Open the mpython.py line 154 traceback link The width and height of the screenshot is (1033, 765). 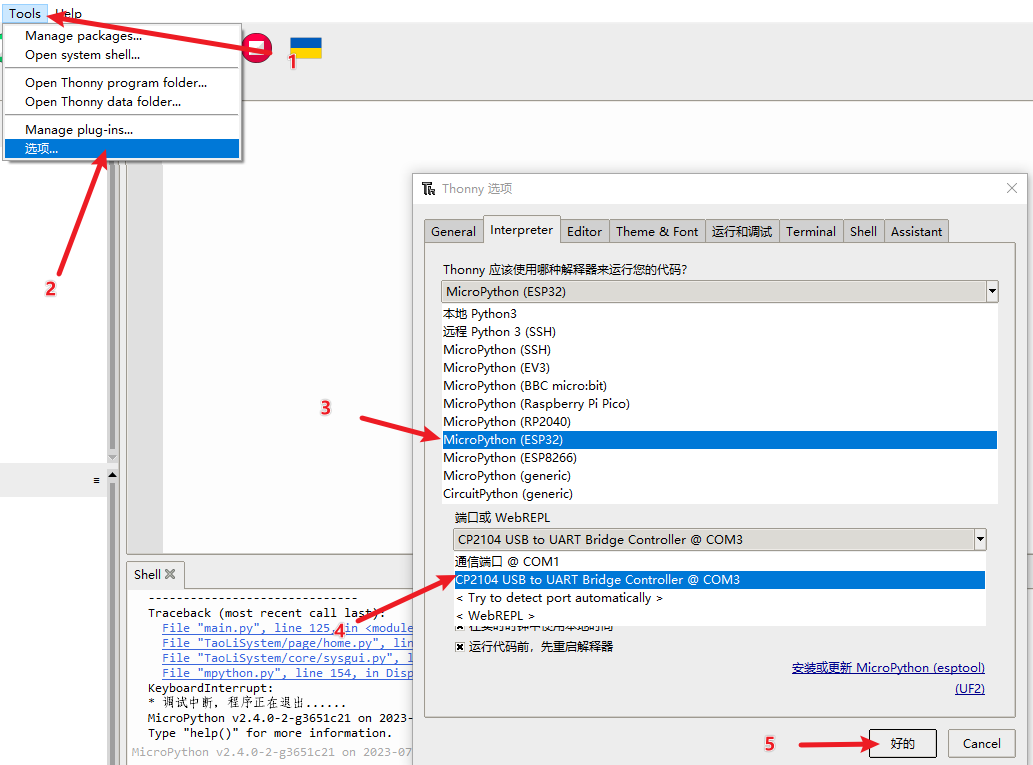(287, 673)
